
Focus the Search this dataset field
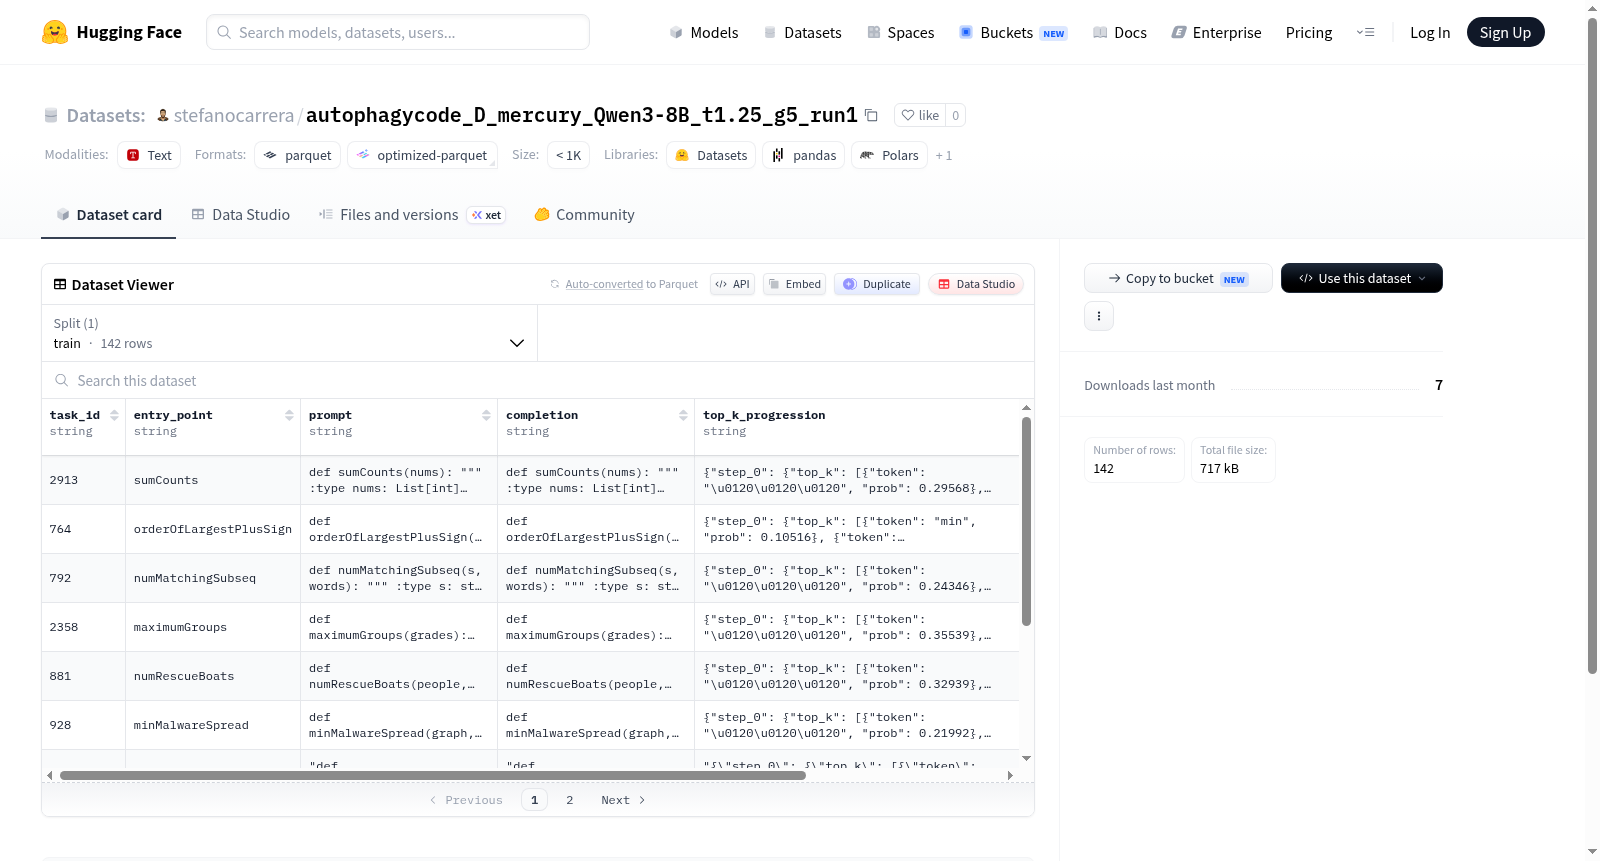point(538,380)
